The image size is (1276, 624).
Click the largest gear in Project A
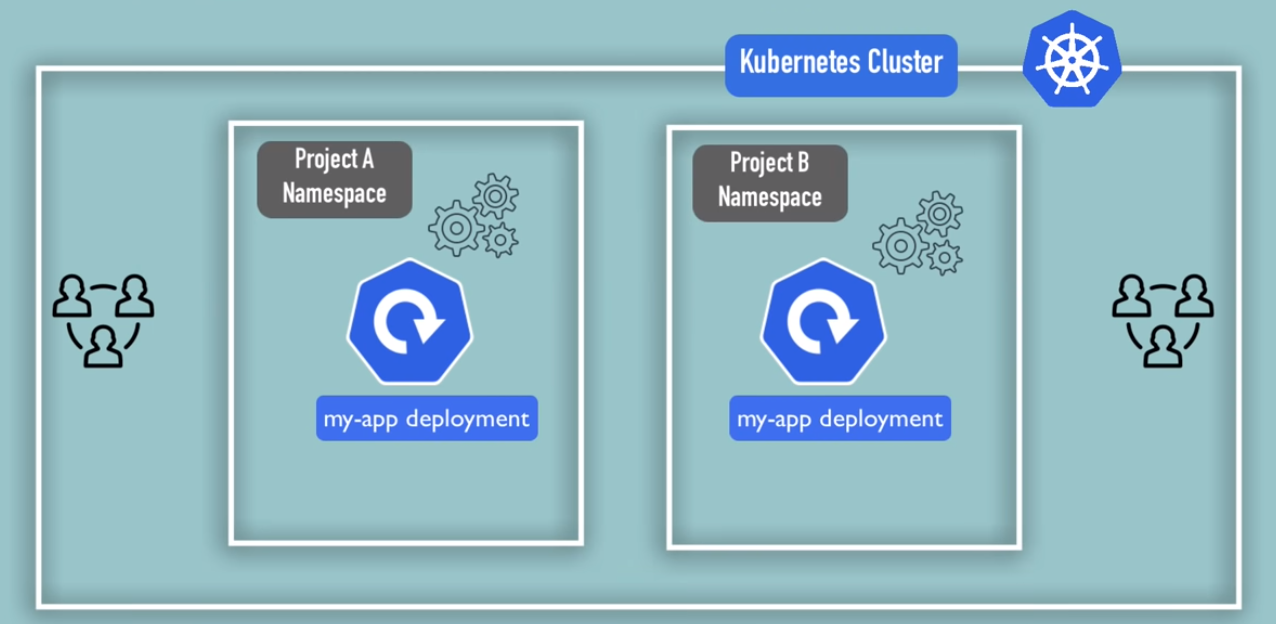point(456,227)
